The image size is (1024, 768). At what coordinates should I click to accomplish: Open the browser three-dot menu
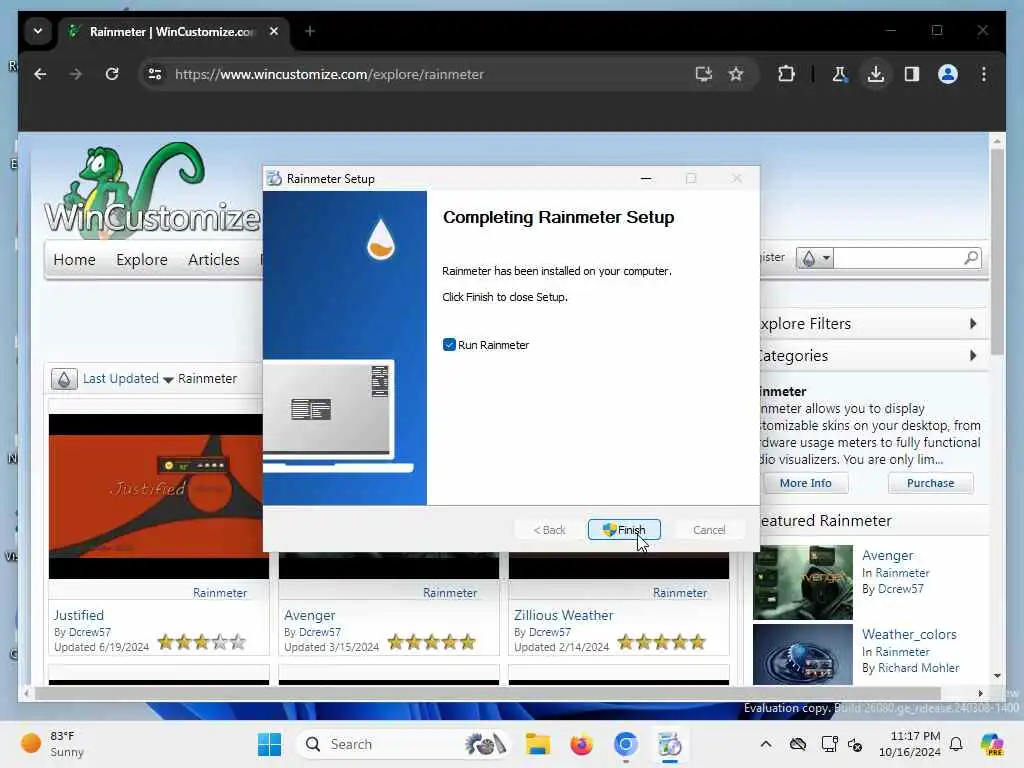[x=984, y=74]
